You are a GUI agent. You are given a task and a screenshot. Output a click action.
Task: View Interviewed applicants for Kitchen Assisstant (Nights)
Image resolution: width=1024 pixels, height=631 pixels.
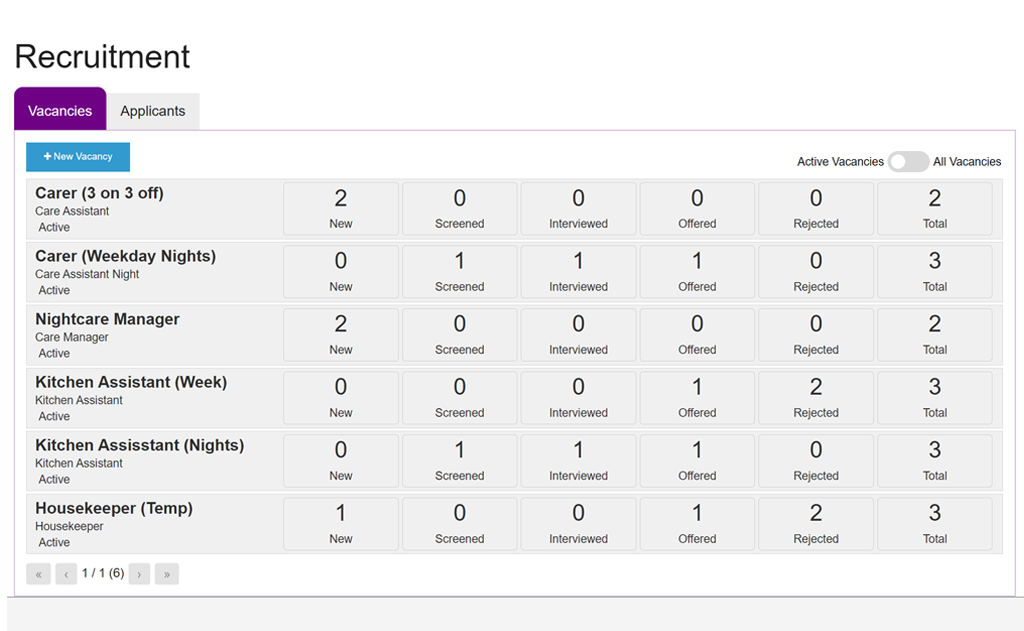pyautogui.click(x=579, y=461)
